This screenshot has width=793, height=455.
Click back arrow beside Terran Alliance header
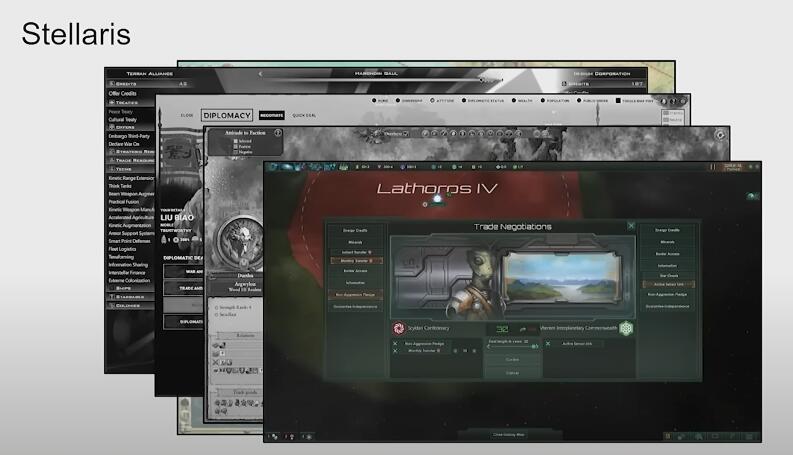point(260,74)
